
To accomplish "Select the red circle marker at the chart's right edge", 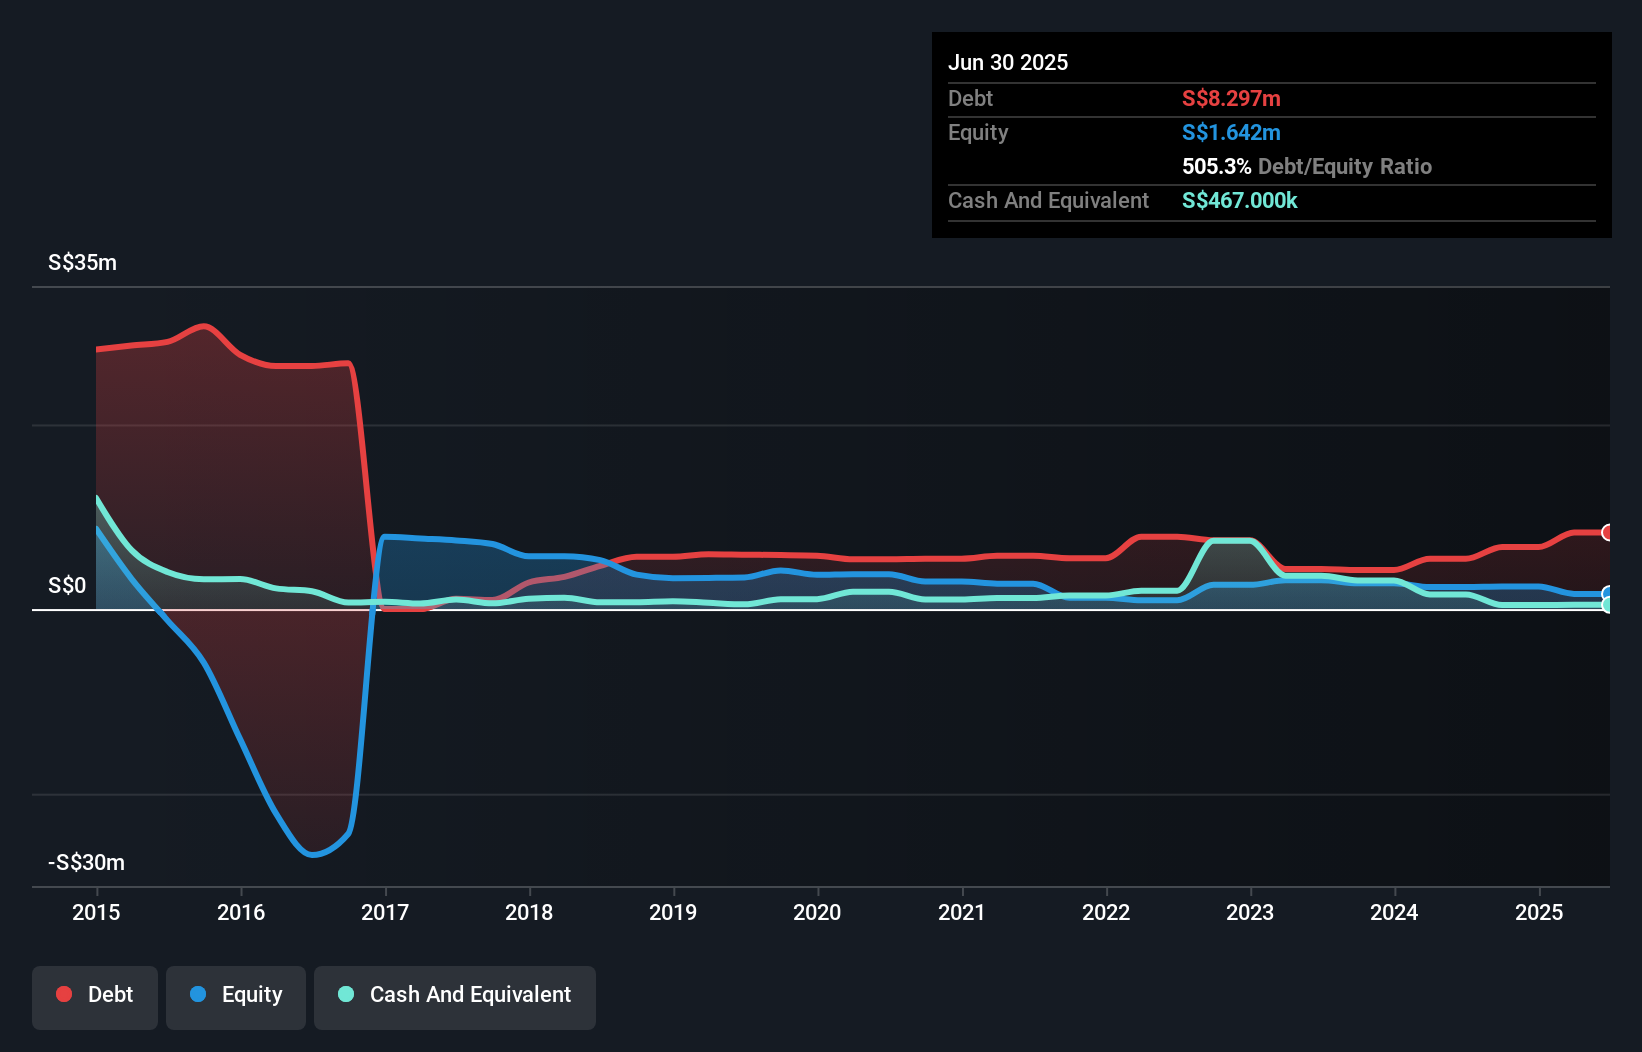I will point(1606,531).
